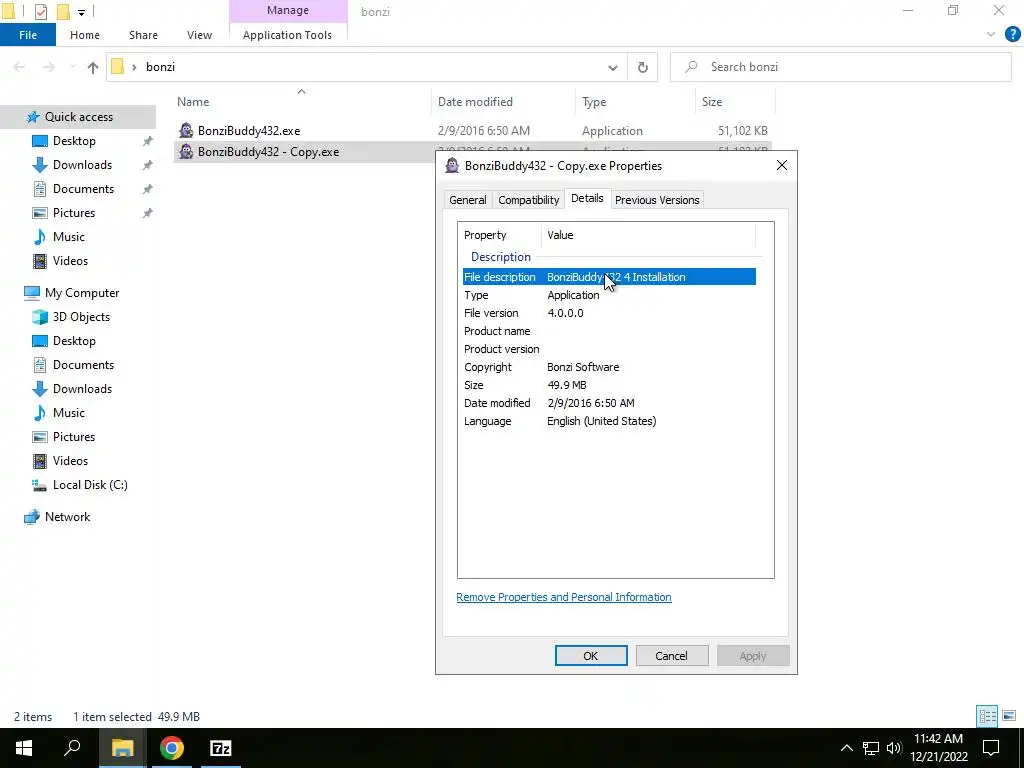Confirm the Properties dialog with OK

pos(591,656)
